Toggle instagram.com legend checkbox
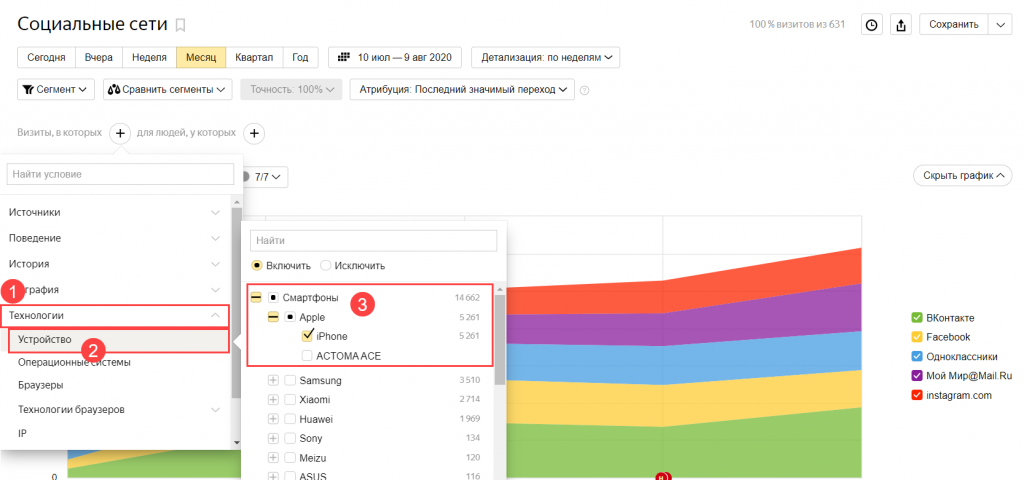Image resolution: width=1024 pixels, height=480 pixels. [916, 395]
